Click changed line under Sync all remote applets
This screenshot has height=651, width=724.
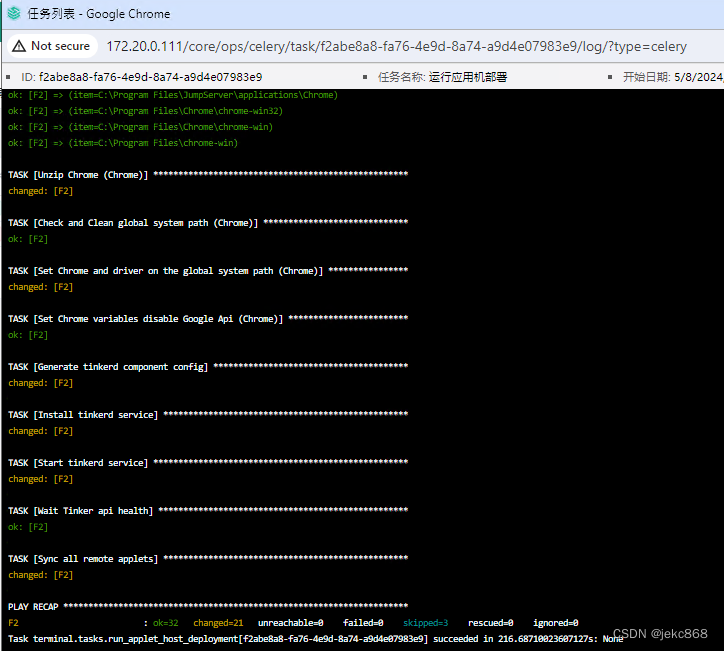41,575
